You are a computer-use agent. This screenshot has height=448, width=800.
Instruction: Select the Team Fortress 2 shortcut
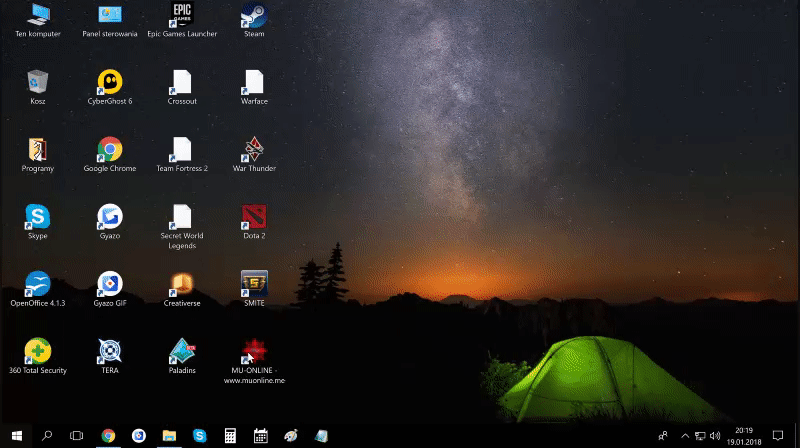click(x=182, y=154)
